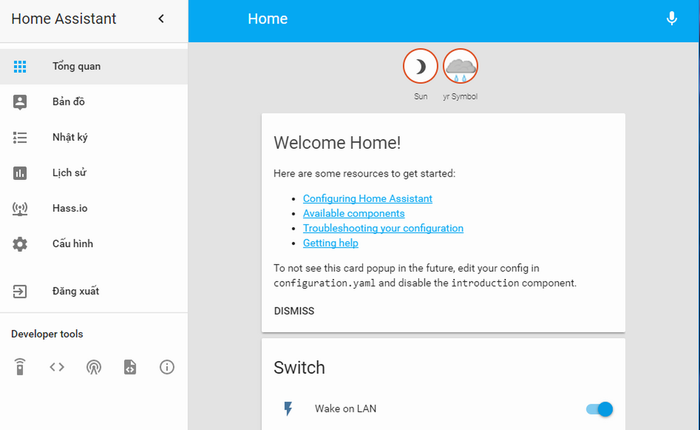This screenshot has height=430, width=700.
Task: Open the Configuring Home Assistant link
Action: tap(367, 199)
